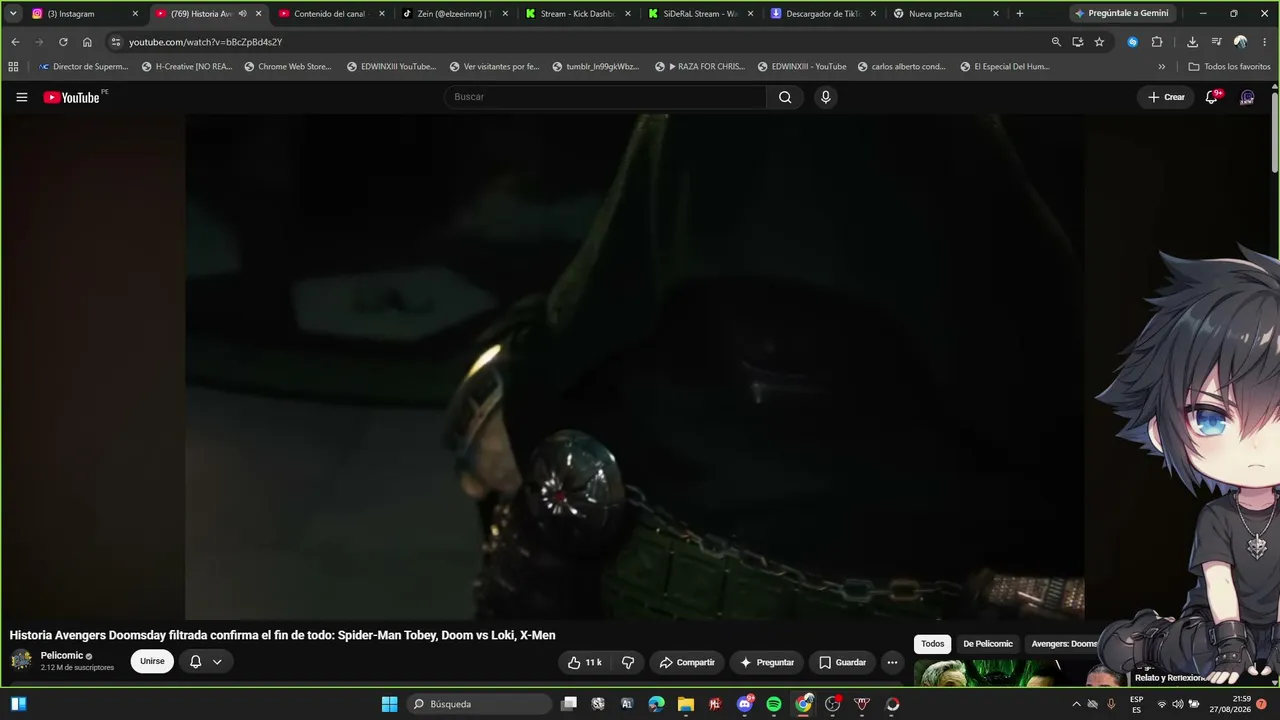Go to the YouTube home logo

click(x=71, y=97)
